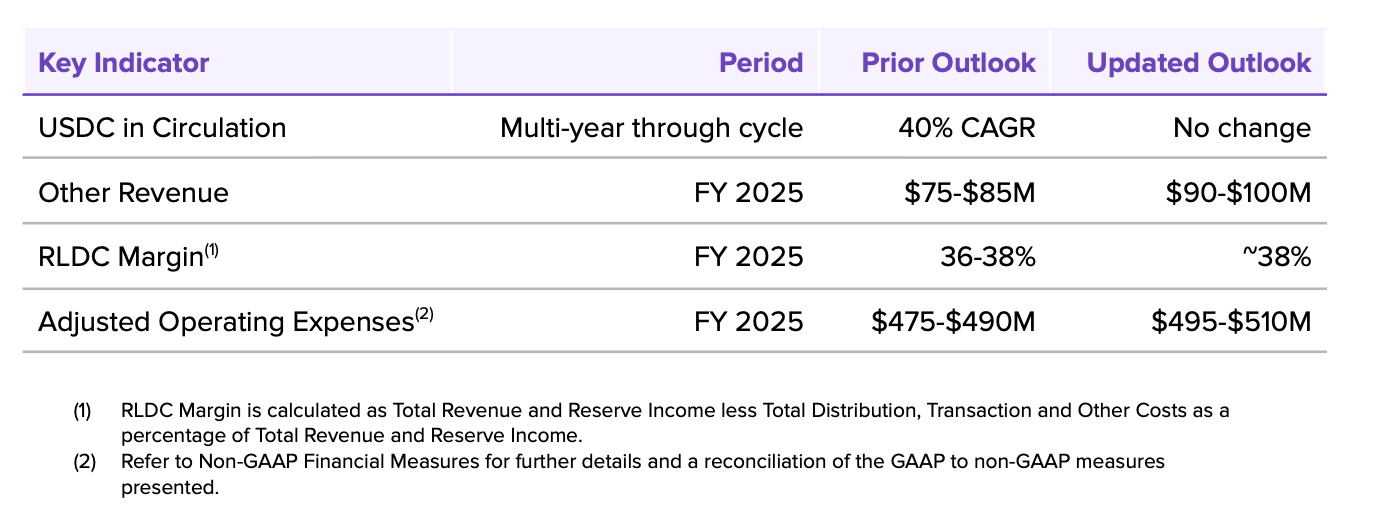This screenshot has height=512, width=1386.
Task: Select the Adjusted Operating Expenses row label
Action: 236,321
